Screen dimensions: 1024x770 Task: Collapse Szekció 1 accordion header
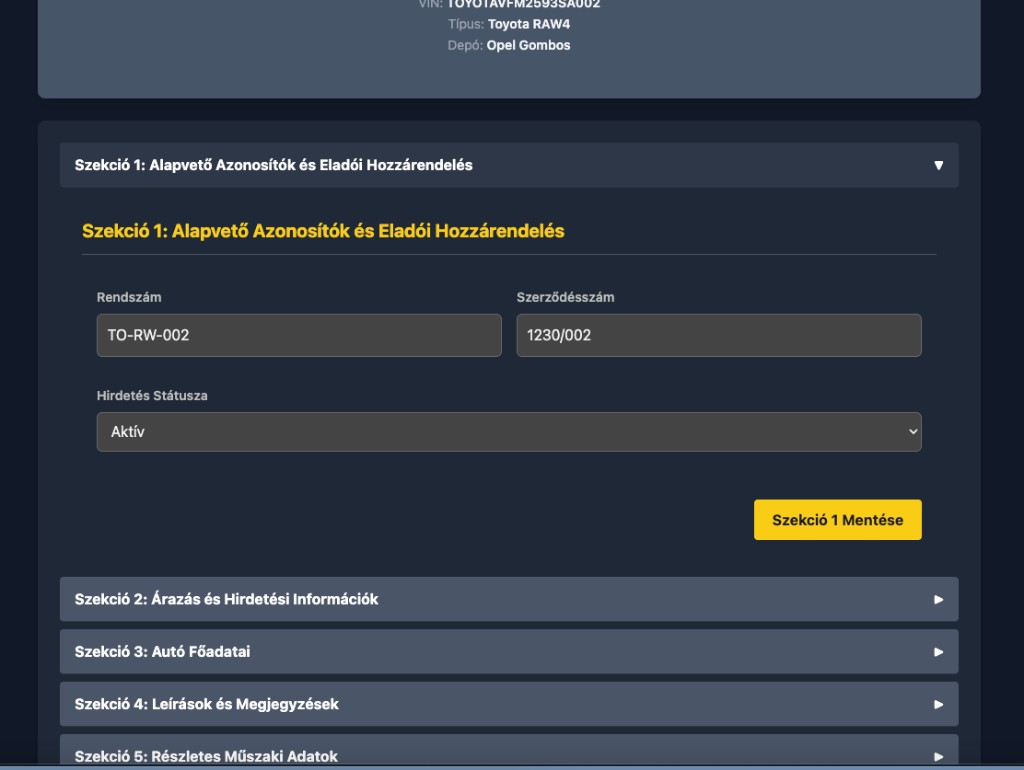pyautogui.click(x=509, y=165)
